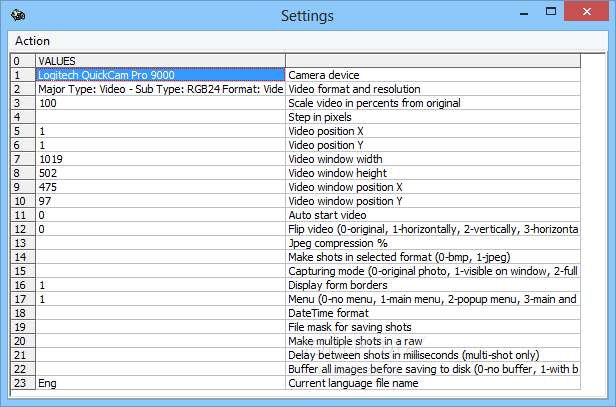Minimize the Settings window
This screenshot has height=407, width=616.
coord(524,13)
